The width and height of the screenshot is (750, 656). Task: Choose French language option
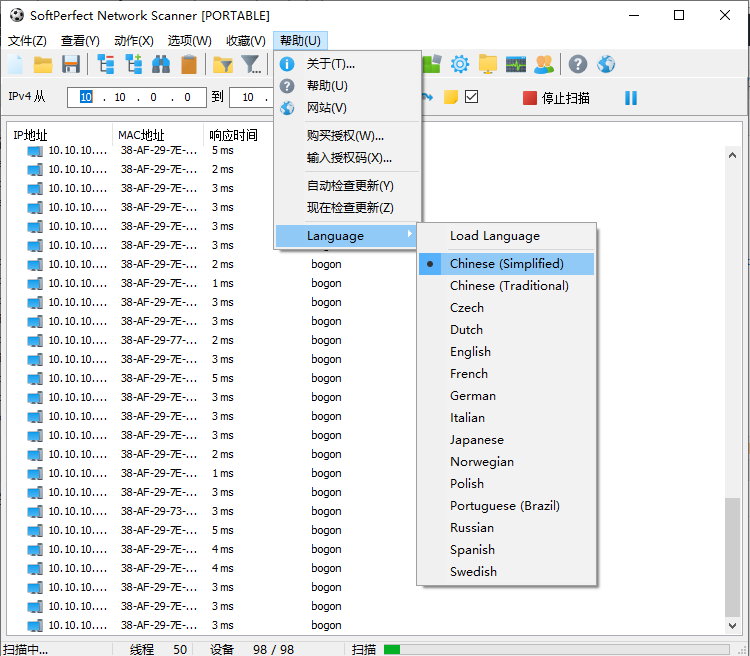507,374
